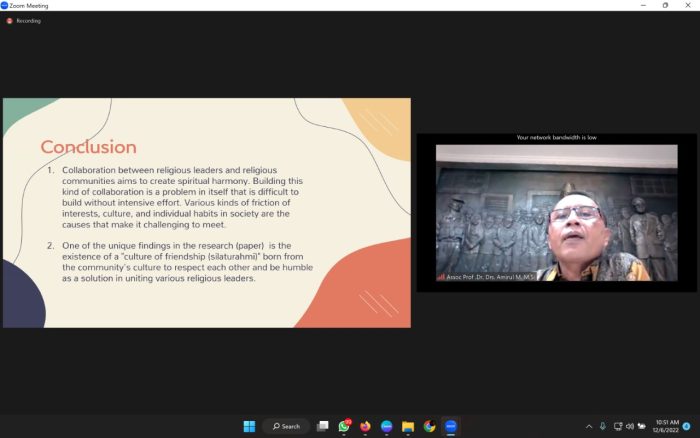Open the volume control in system tray
Viewport: 700px width, 438px height.
point(630,426)
